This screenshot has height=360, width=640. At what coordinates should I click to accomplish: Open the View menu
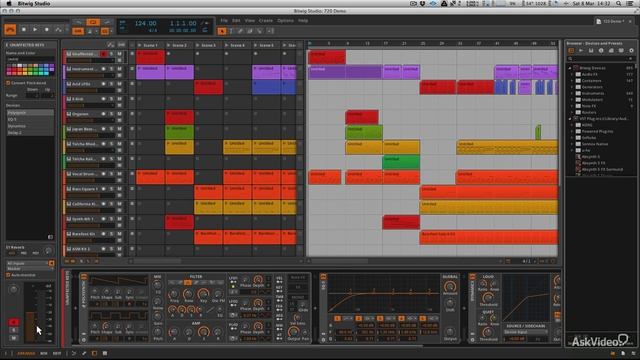[x=250, y=20]
